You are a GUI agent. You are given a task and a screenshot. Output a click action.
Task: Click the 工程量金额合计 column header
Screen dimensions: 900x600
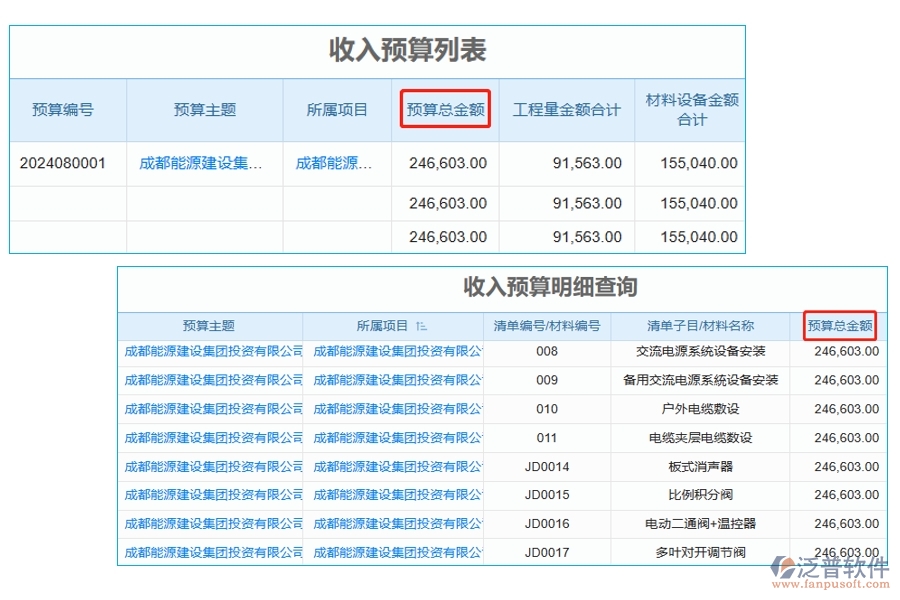[x=568, y=110]
